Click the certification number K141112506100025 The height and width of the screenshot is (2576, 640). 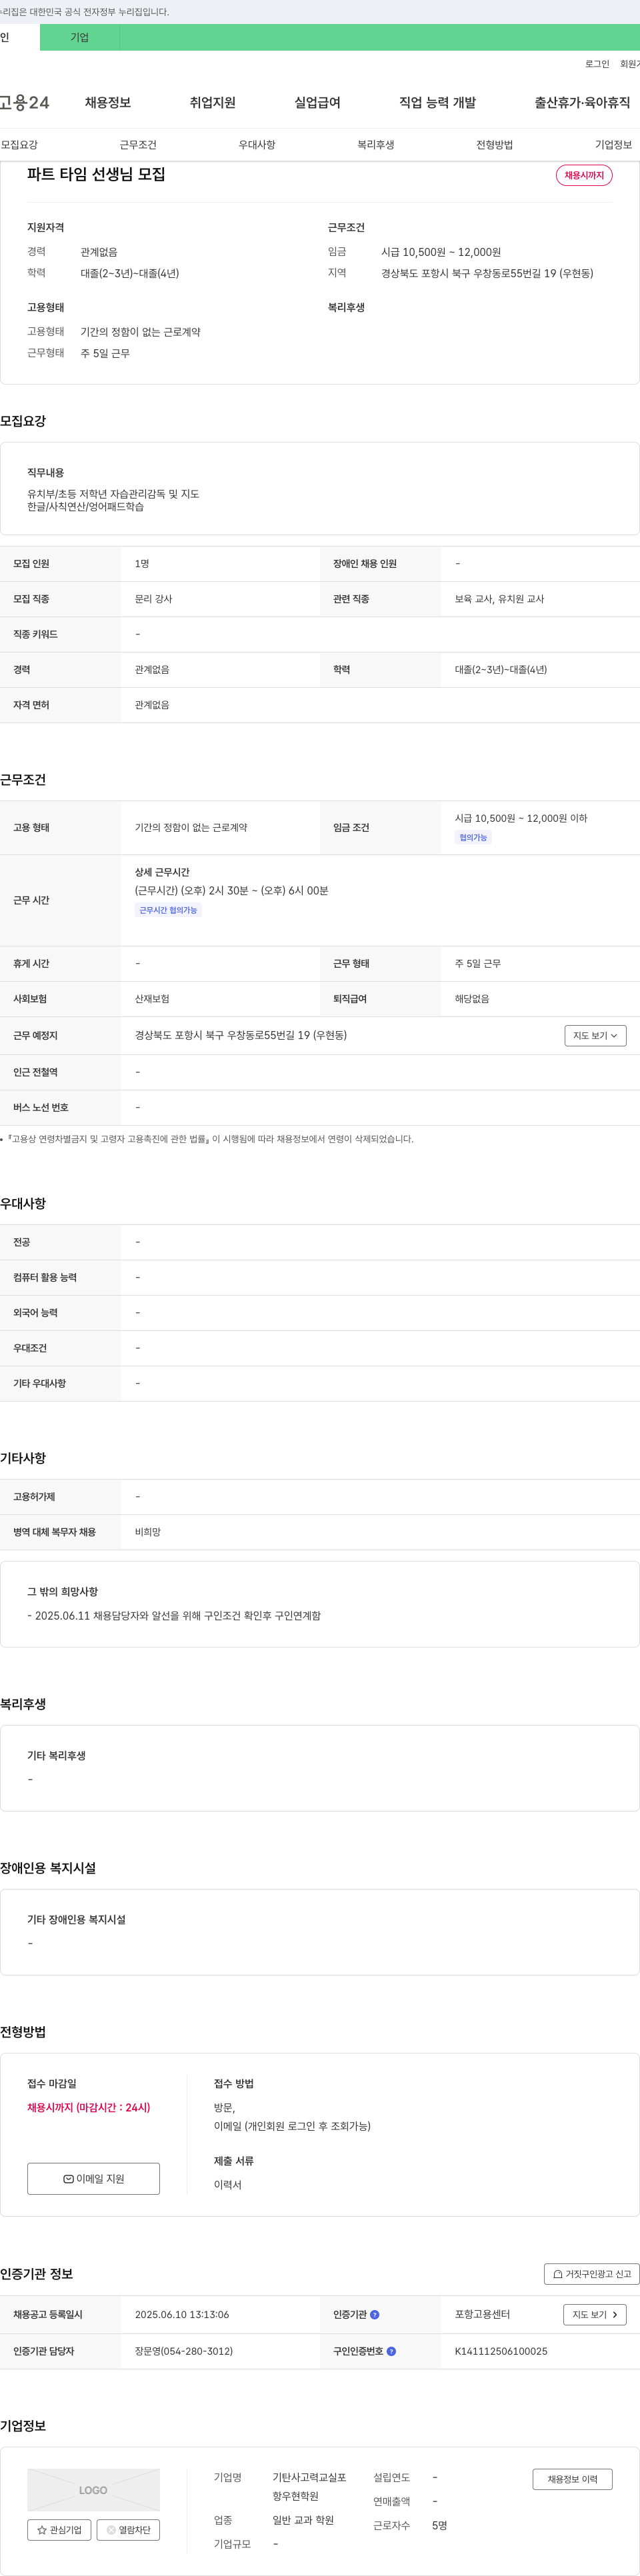coord(501,2351)
